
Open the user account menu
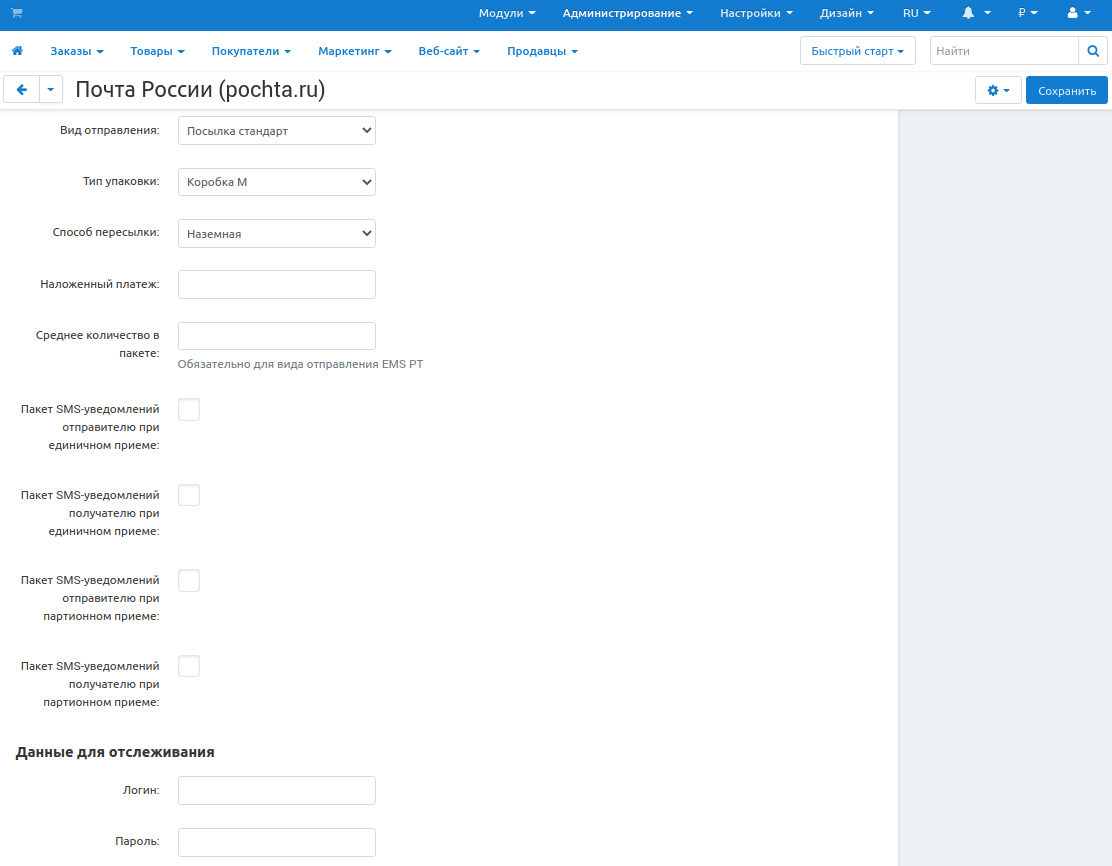pyautogui.click(x=1079, y=13)
